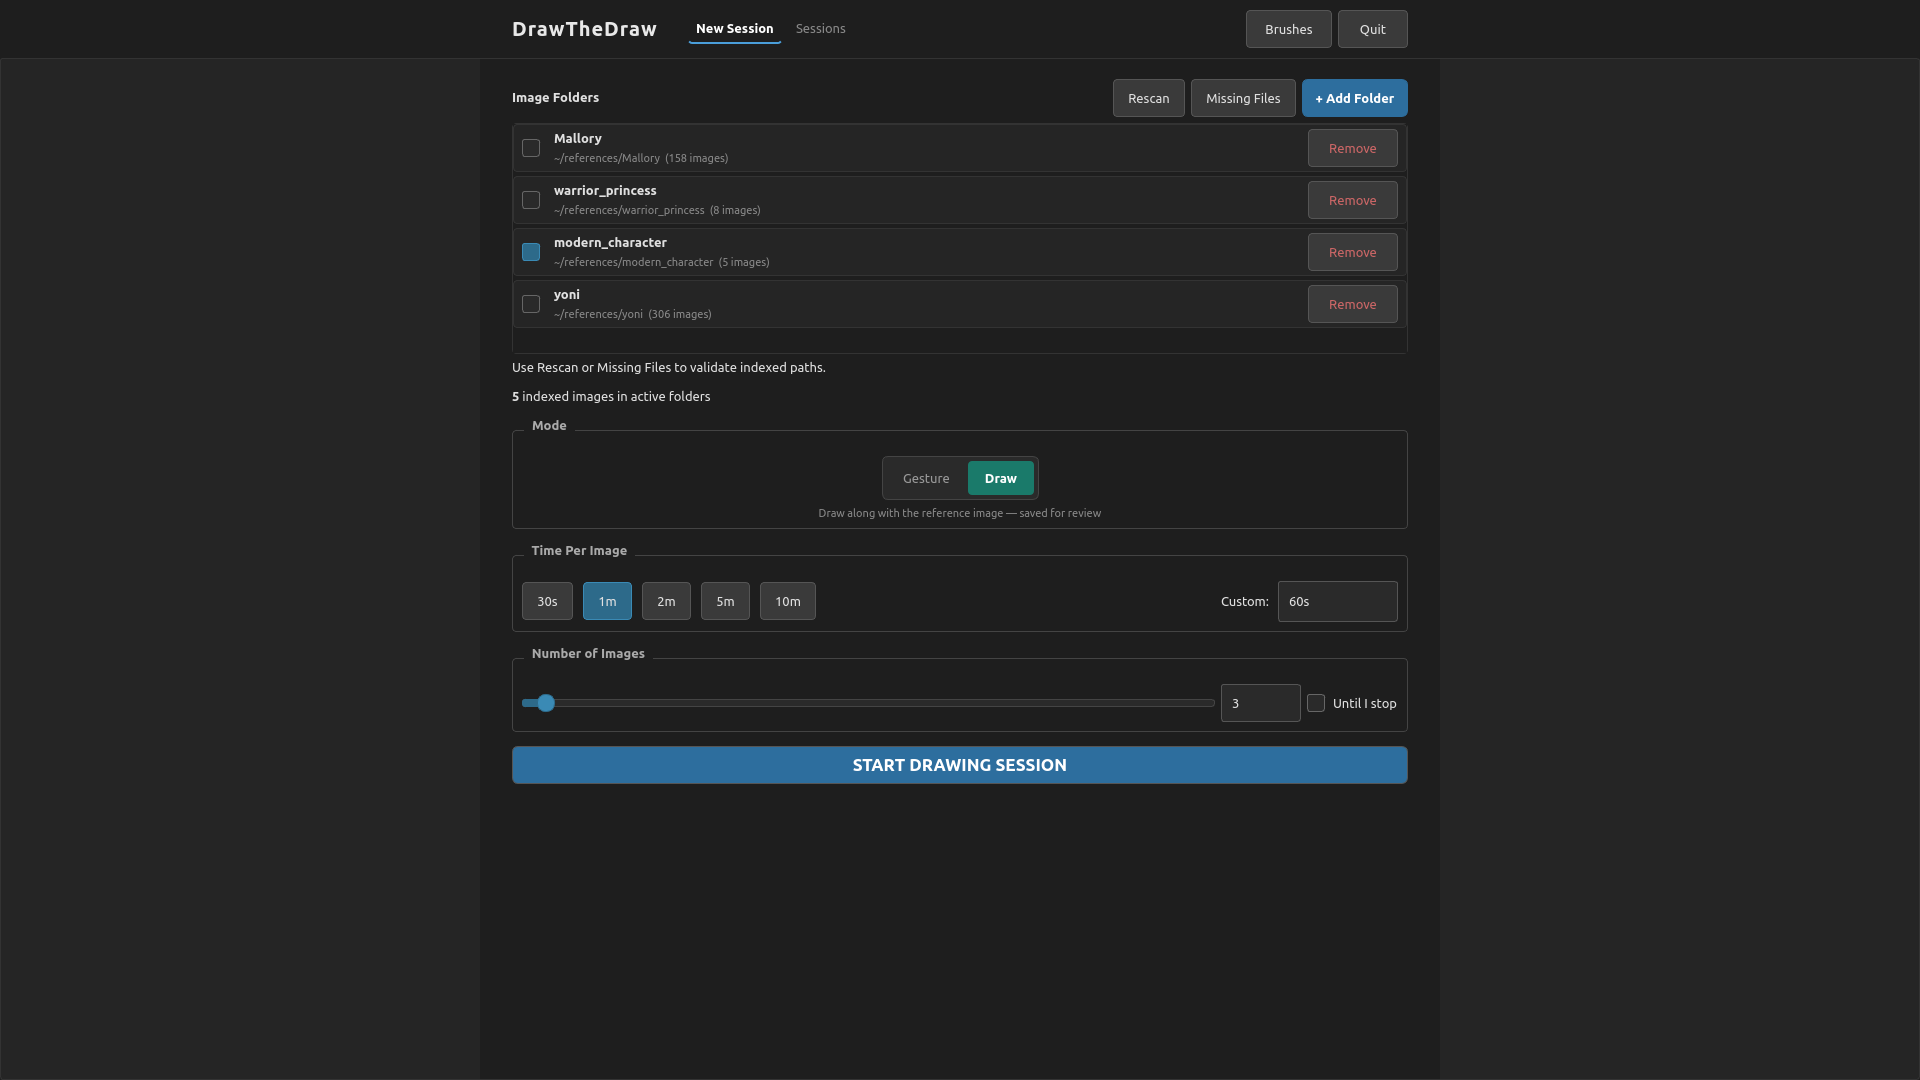The image size is (1920, 1080).
Task: Choose the 2m time preset
Action: point(666,601)
